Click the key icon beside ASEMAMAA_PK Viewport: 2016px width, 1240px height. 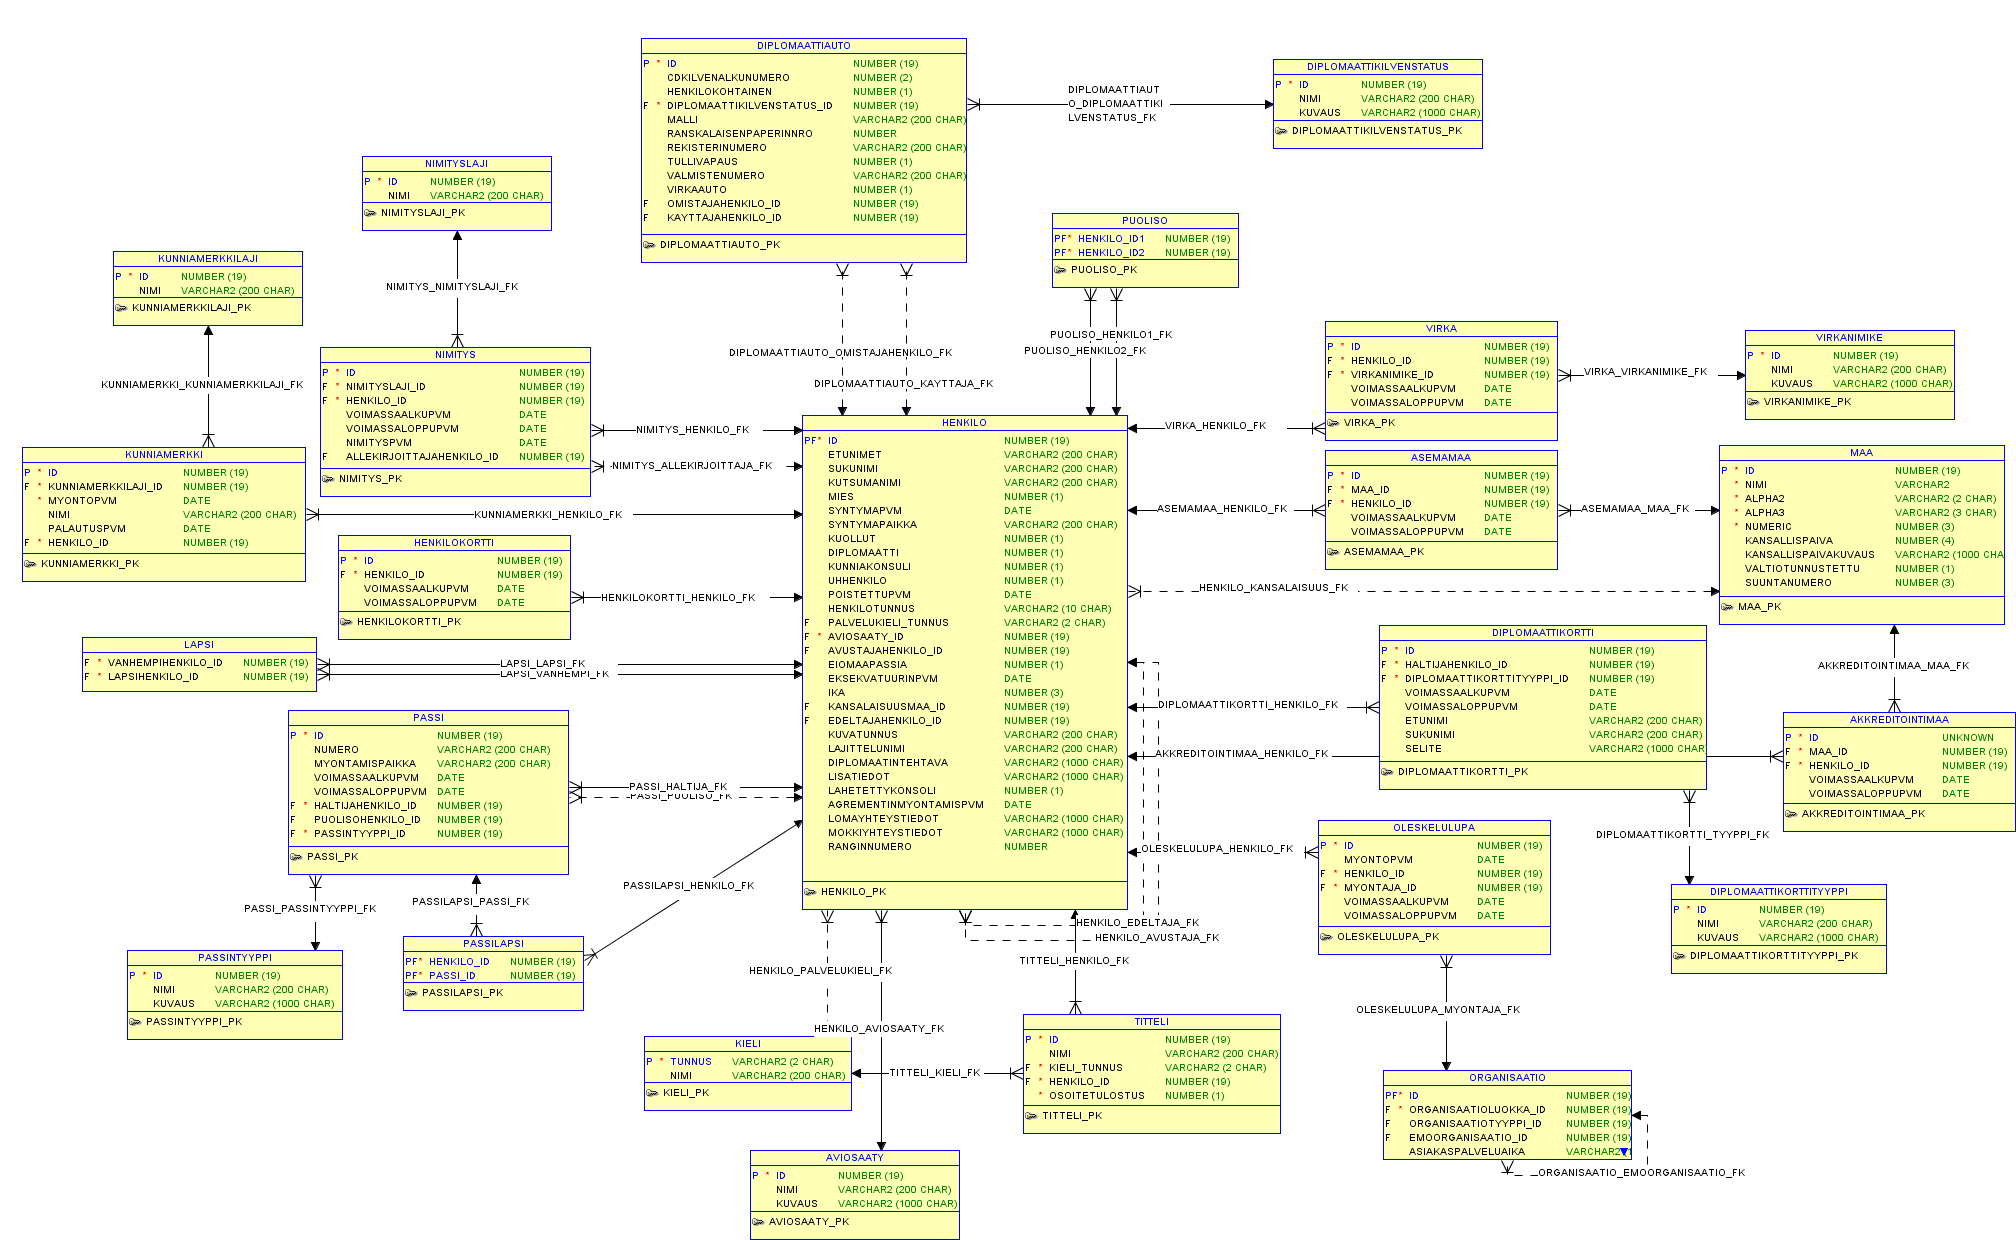tap(1333, 552)
